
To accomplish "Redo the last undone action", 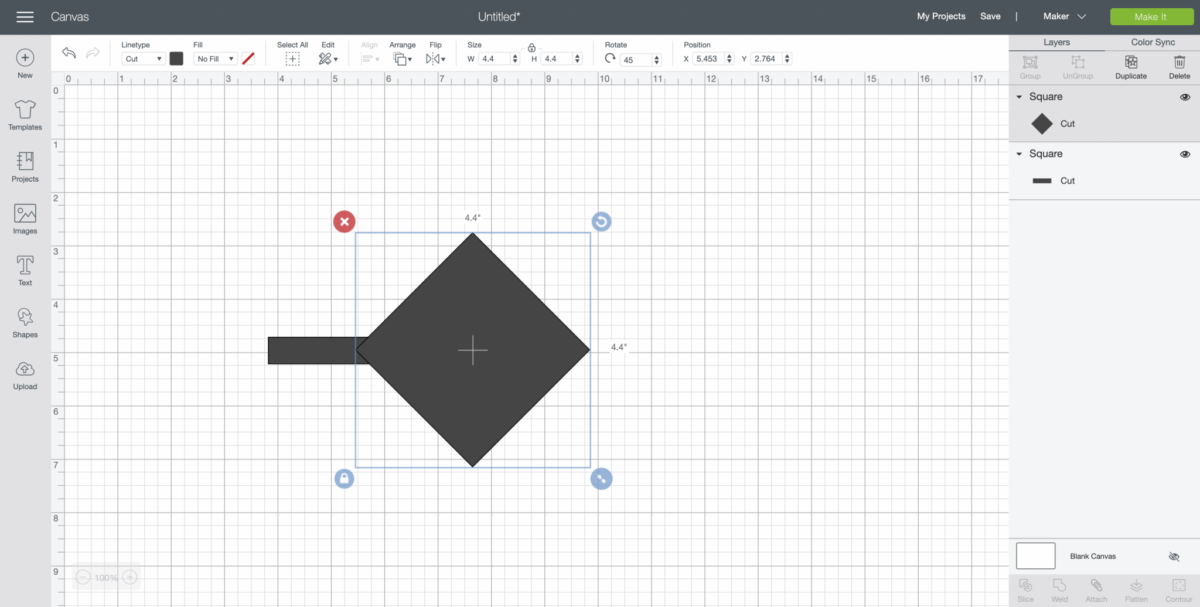I will point(93,53).
